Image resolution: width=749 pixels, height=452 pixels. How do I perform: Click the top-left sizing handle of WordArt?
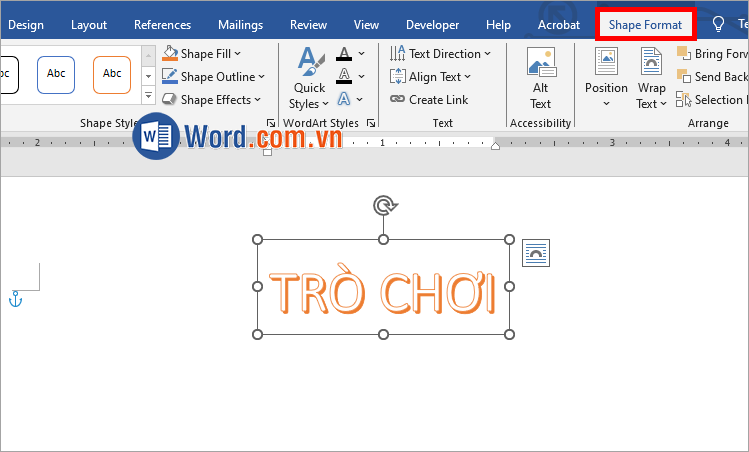257,239
